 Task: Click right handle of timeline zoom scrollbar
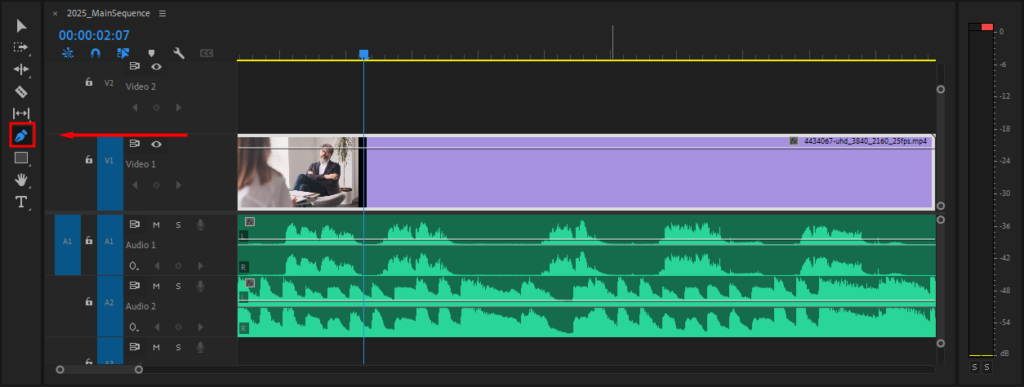tap(138, 369)
